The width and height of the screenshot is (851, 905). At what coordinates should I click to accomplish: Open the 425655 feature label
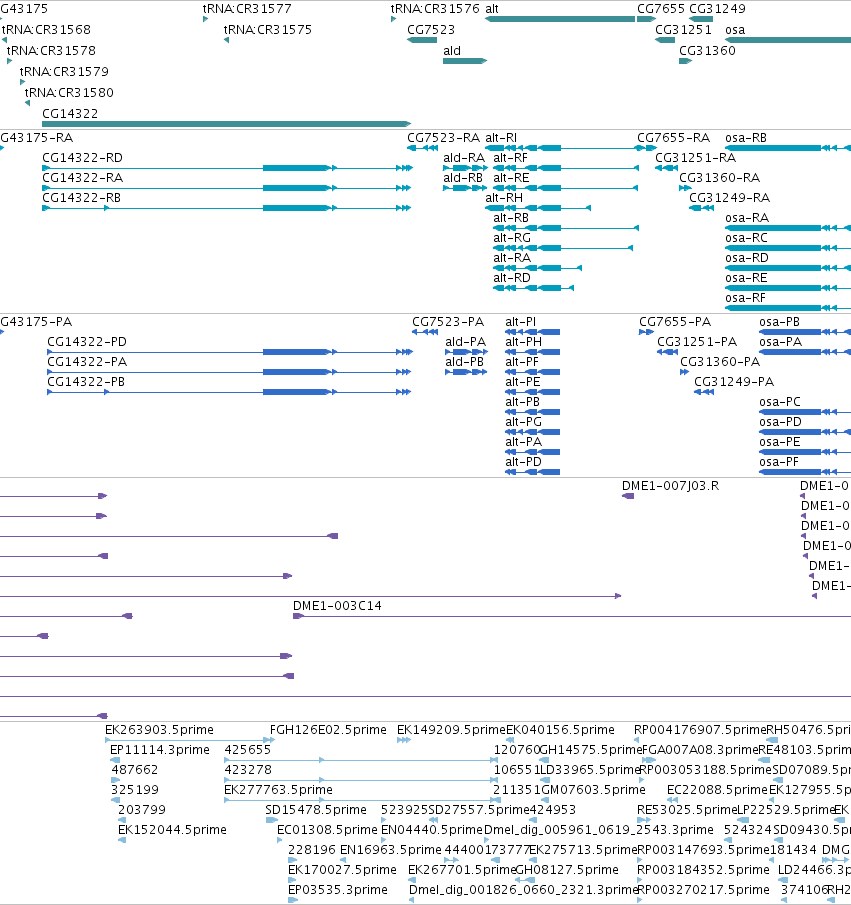248,750
